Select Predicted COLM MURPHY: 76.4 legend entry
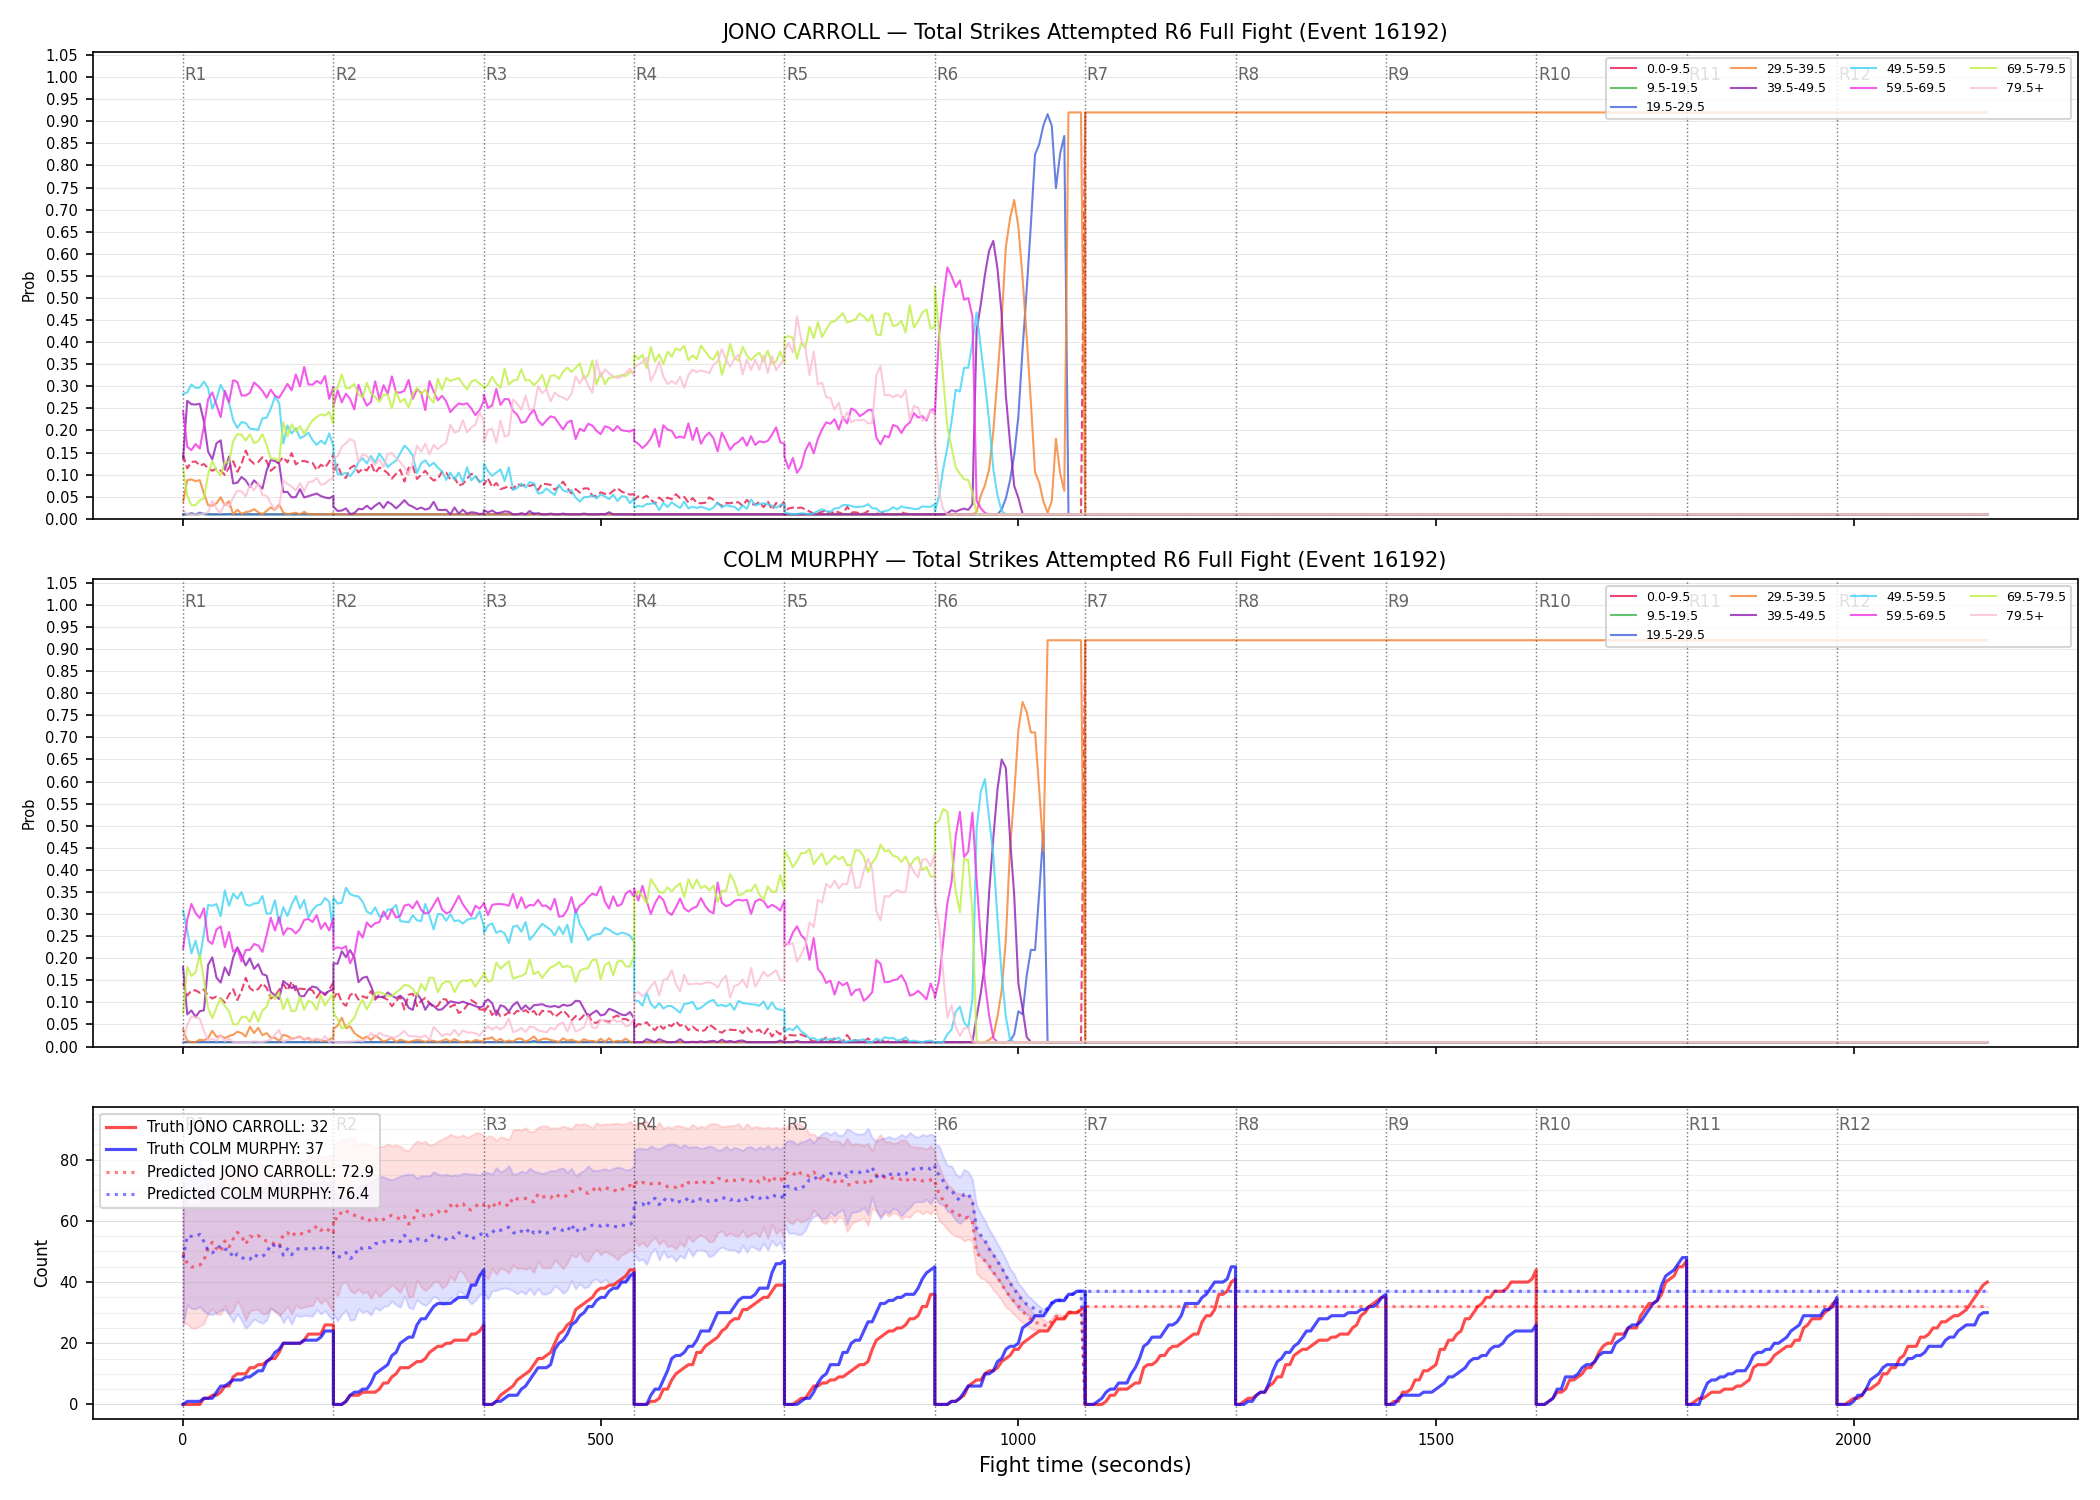 tap(237, 1194)
